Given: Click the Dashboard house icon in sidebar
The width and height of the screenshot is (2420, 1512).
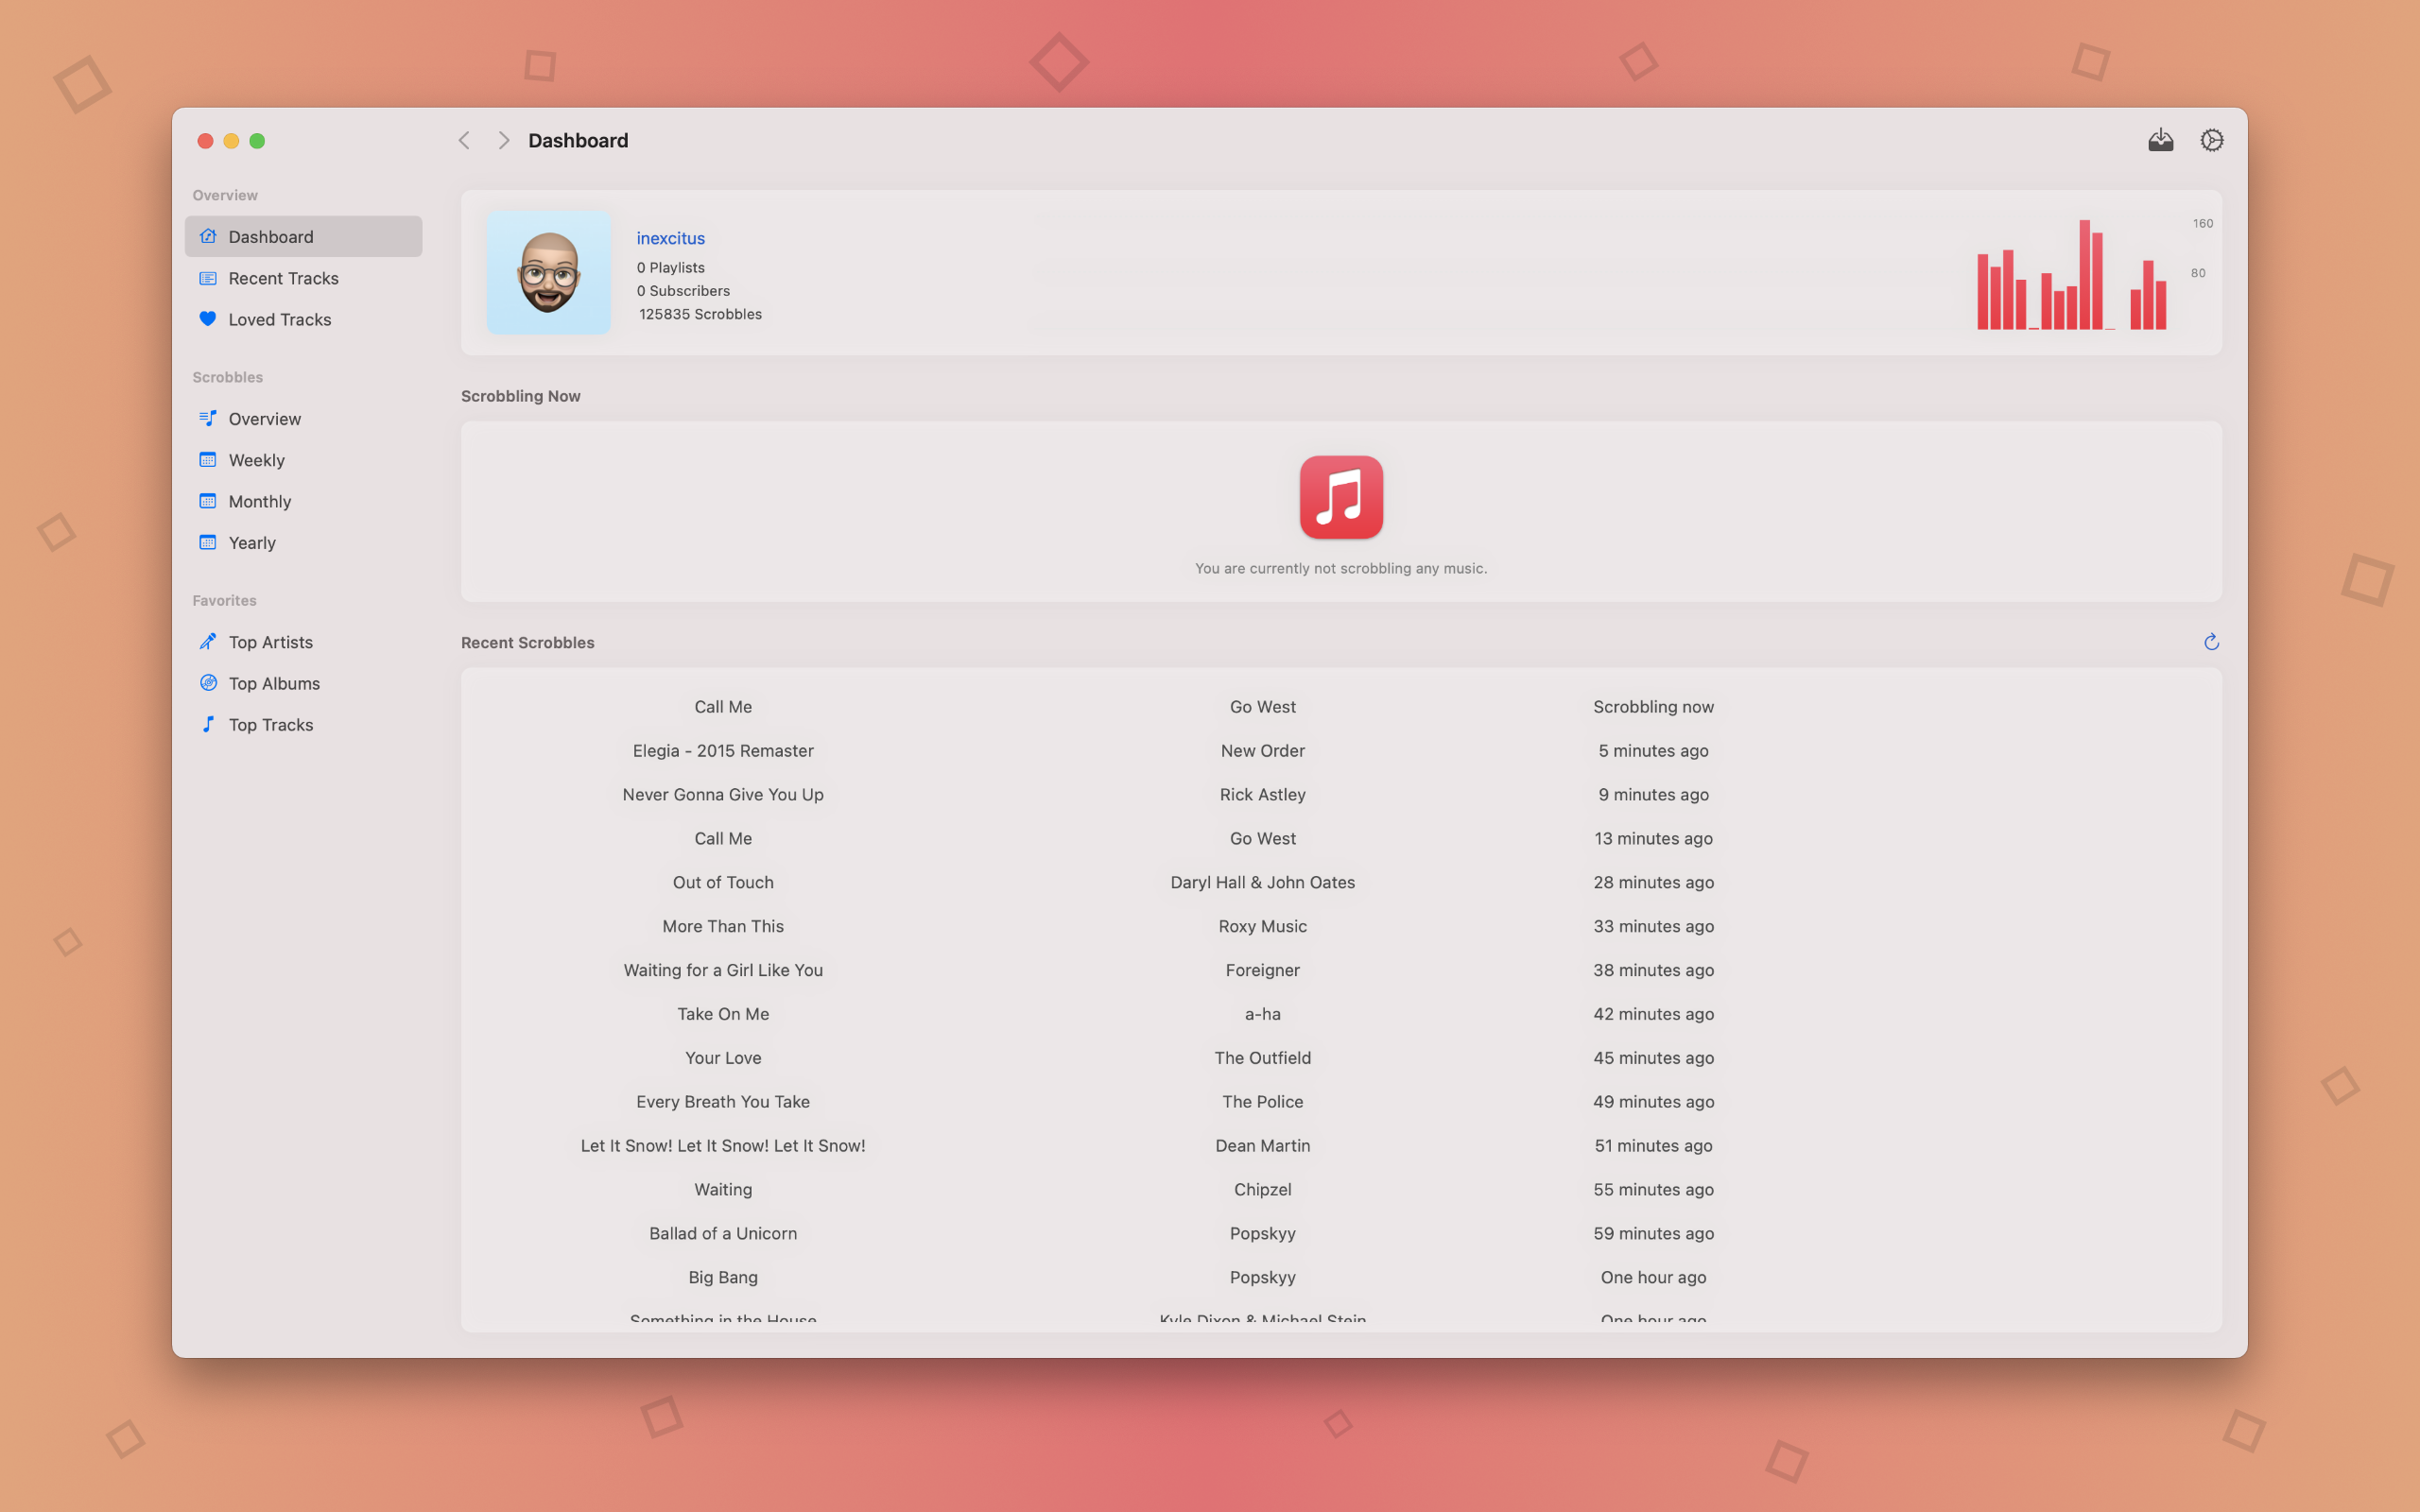Looking at the screenshot, I should 208,236.
